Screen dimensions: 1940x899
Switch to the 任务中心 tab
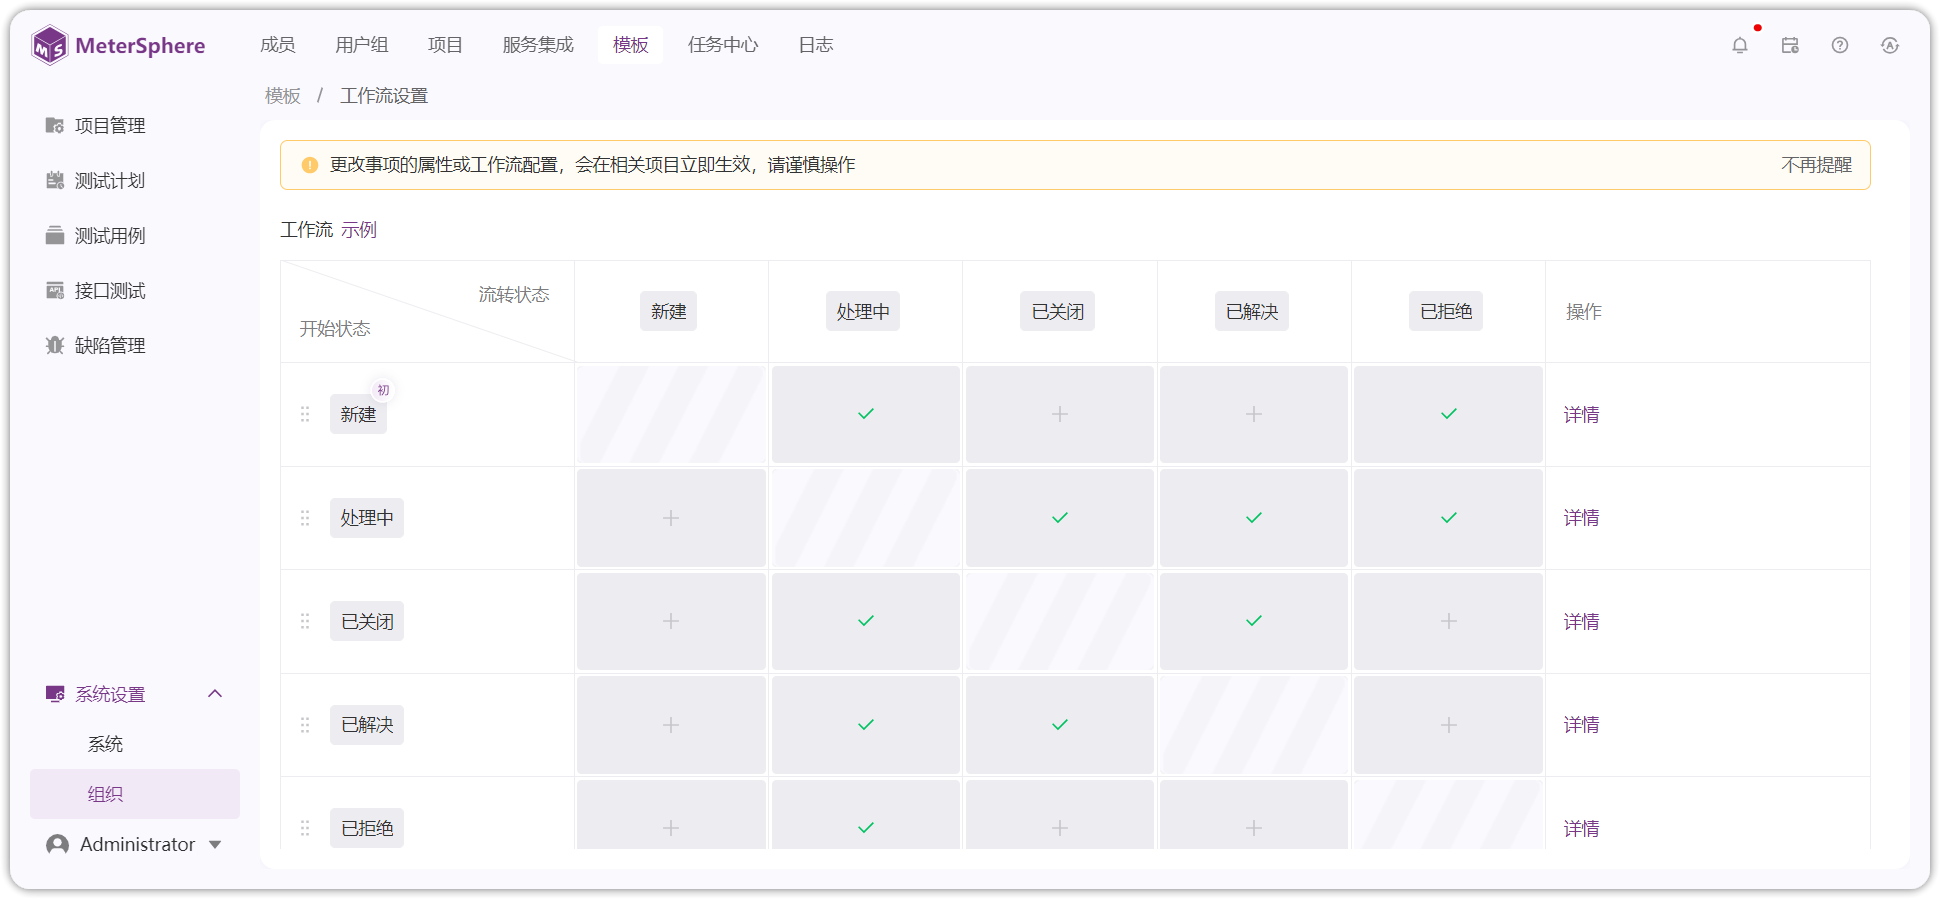[x=723, y=45]
